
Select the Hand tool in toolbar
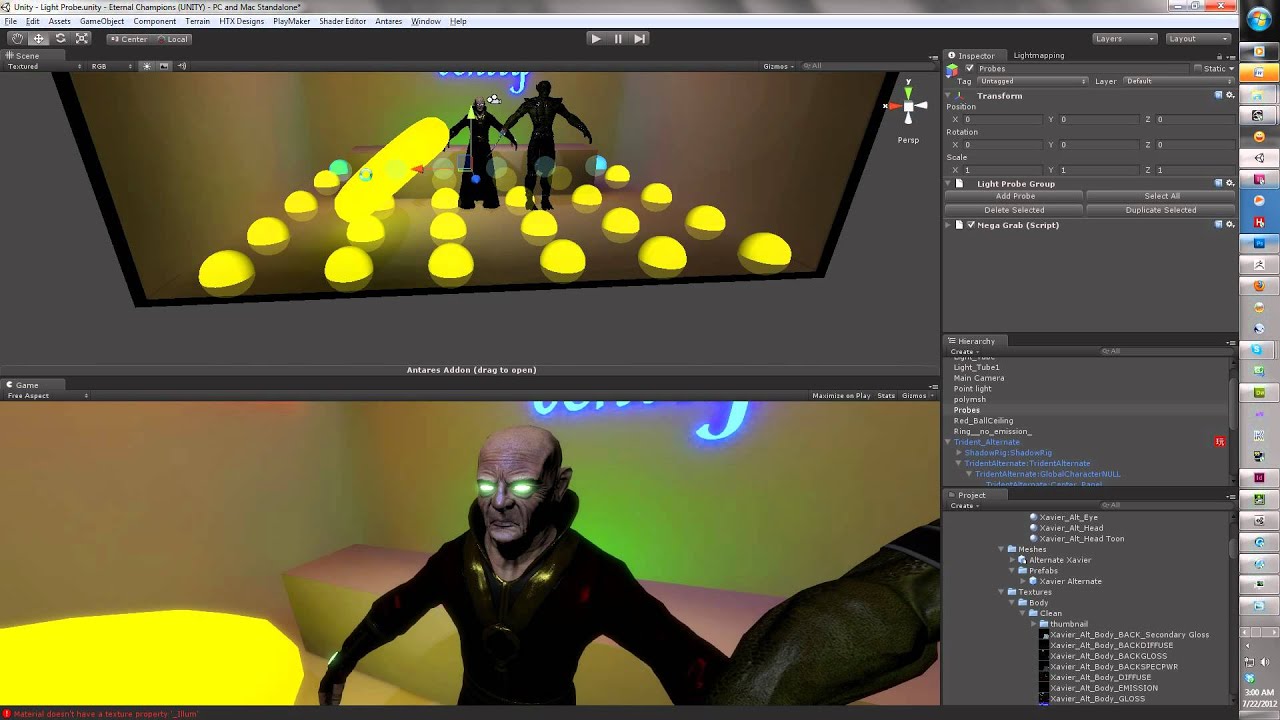(x=17, y=38)
